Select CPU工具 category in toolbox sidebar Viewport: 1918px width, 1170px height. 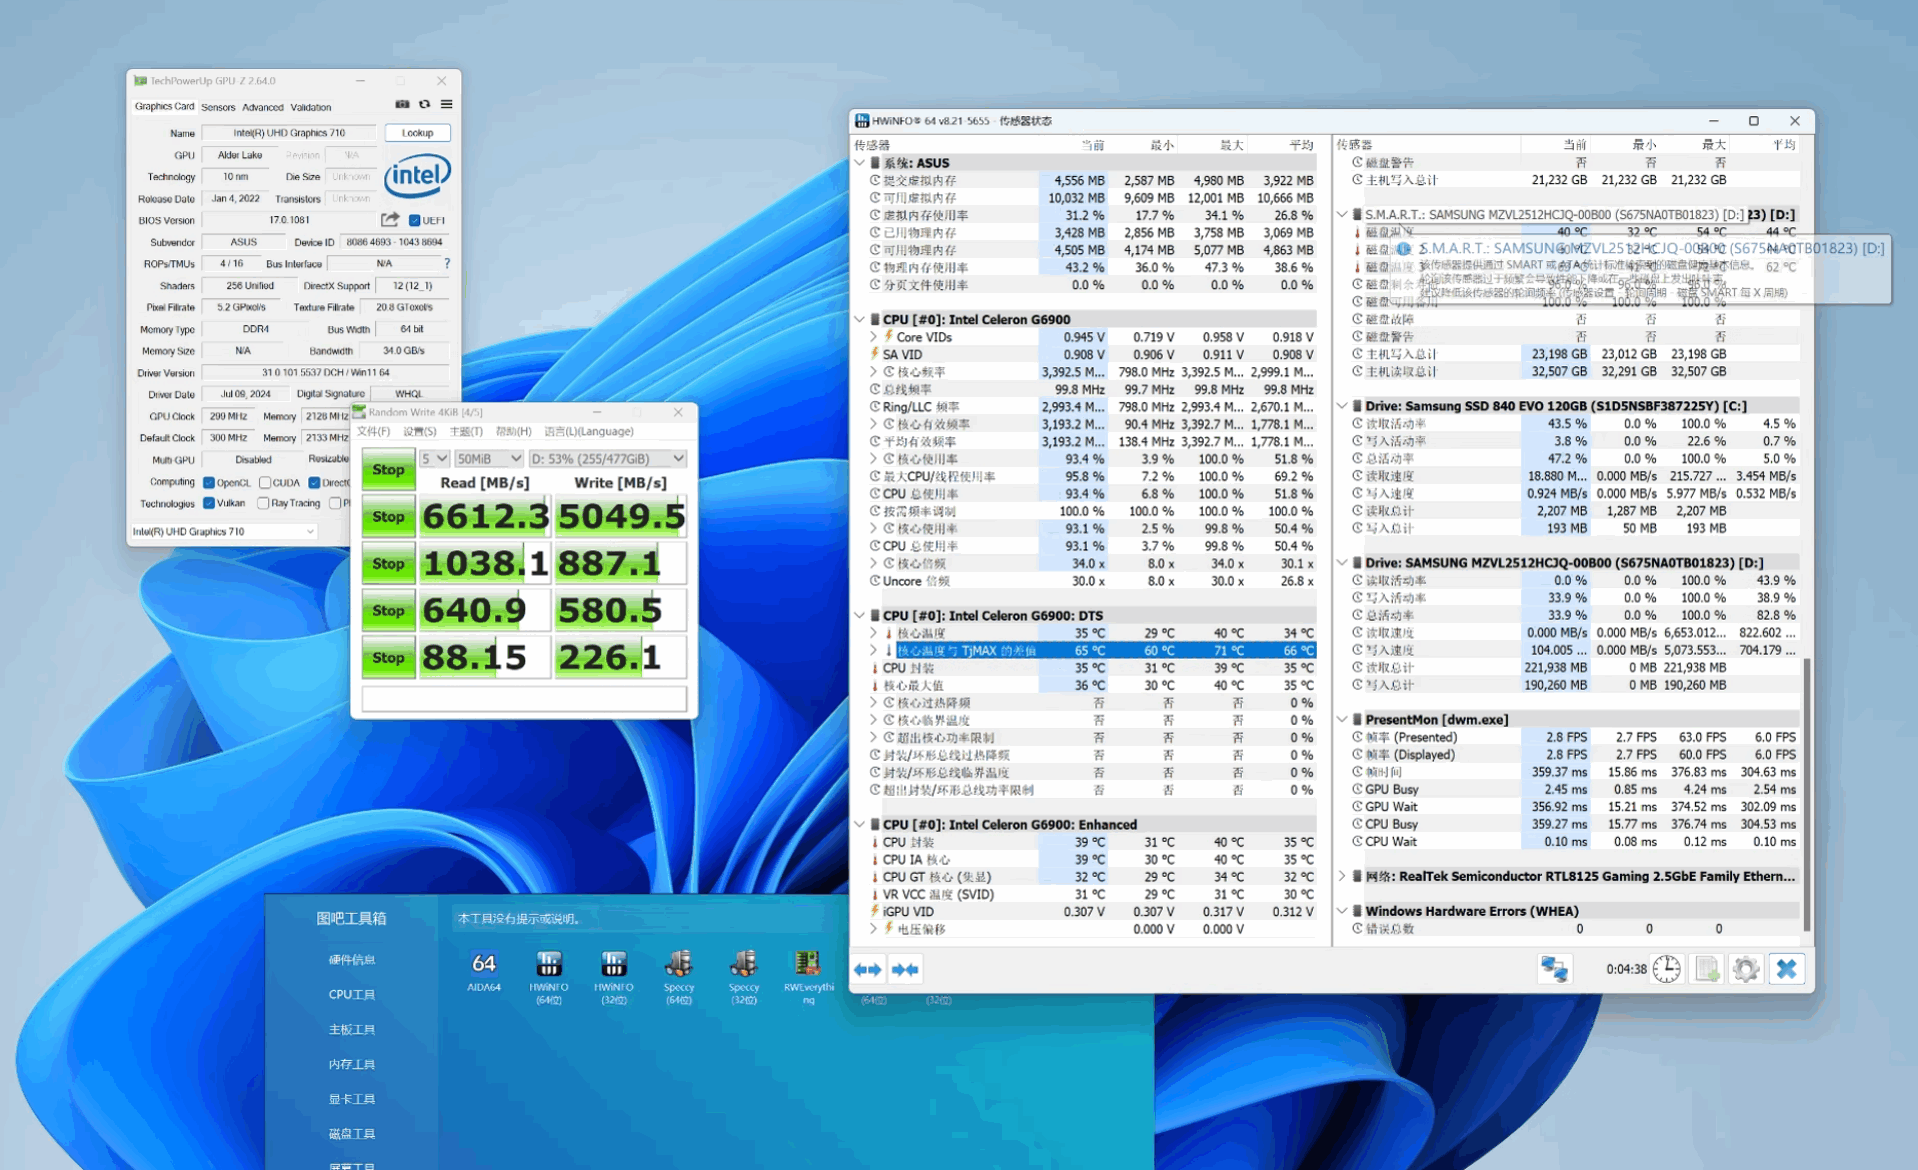352,995
